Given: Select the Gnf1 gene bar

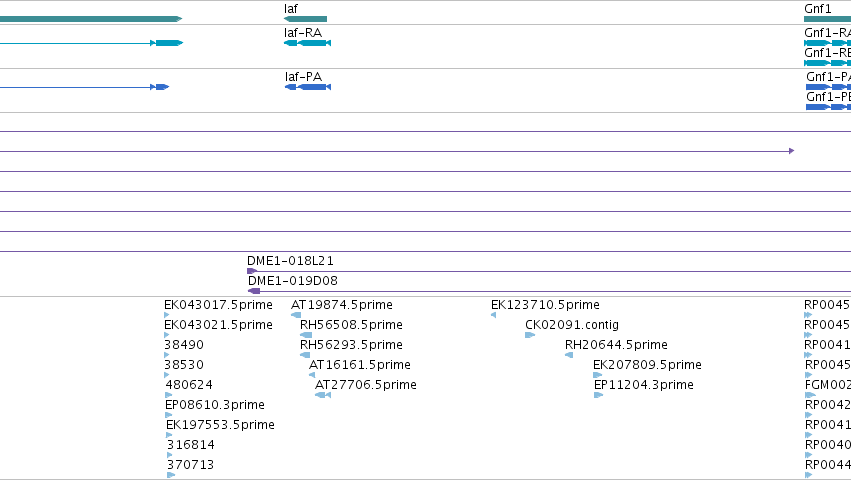Looking at the screenshot, I should [x=828, y=19].
